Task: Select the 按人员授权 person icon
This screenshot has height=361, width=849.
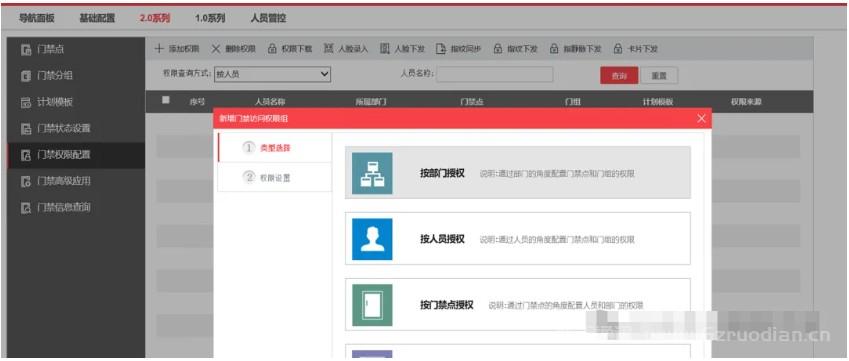Action: [372, 239]
